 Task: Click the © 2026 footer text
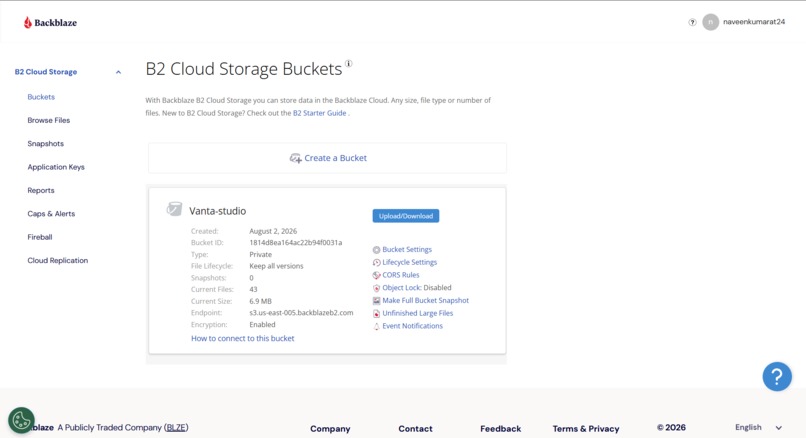(x=671, y=427)
